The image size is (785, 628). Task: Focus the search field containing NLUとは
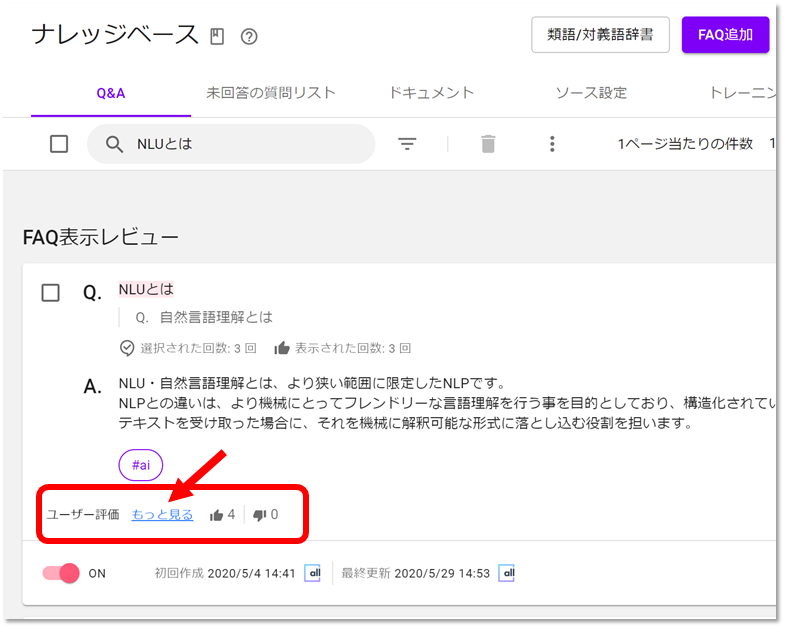click(x=231, y=144)
